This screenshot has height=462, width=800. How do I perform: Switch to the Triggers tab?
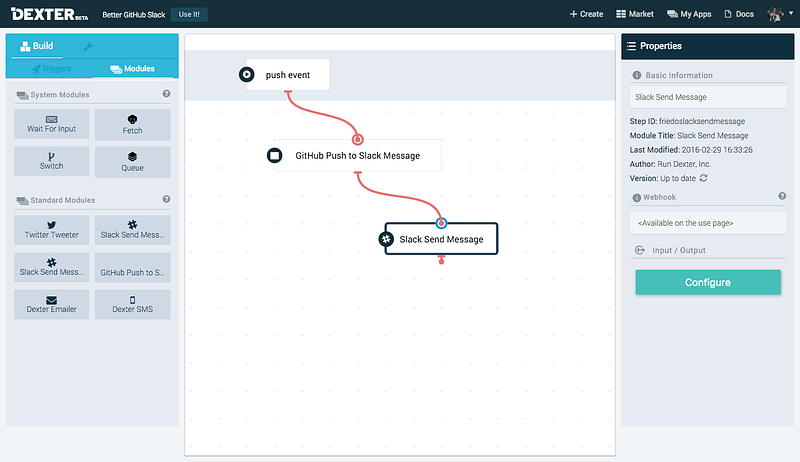point(52,68)
